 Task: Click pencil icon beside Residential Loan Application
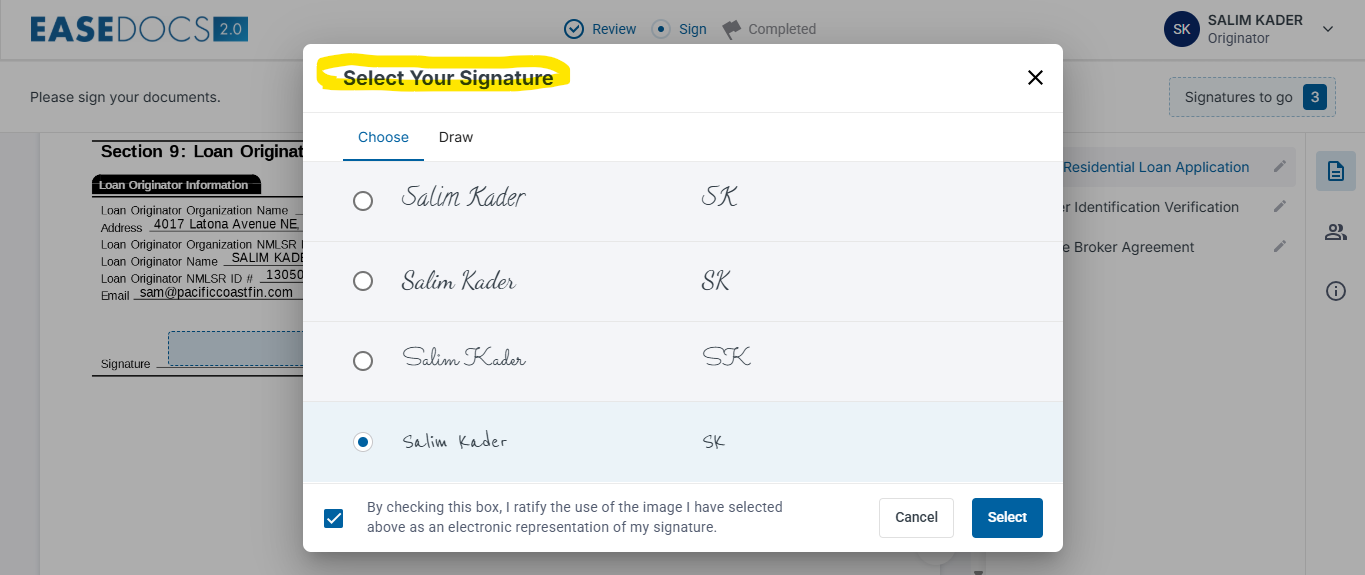[x=1280, y=167]
